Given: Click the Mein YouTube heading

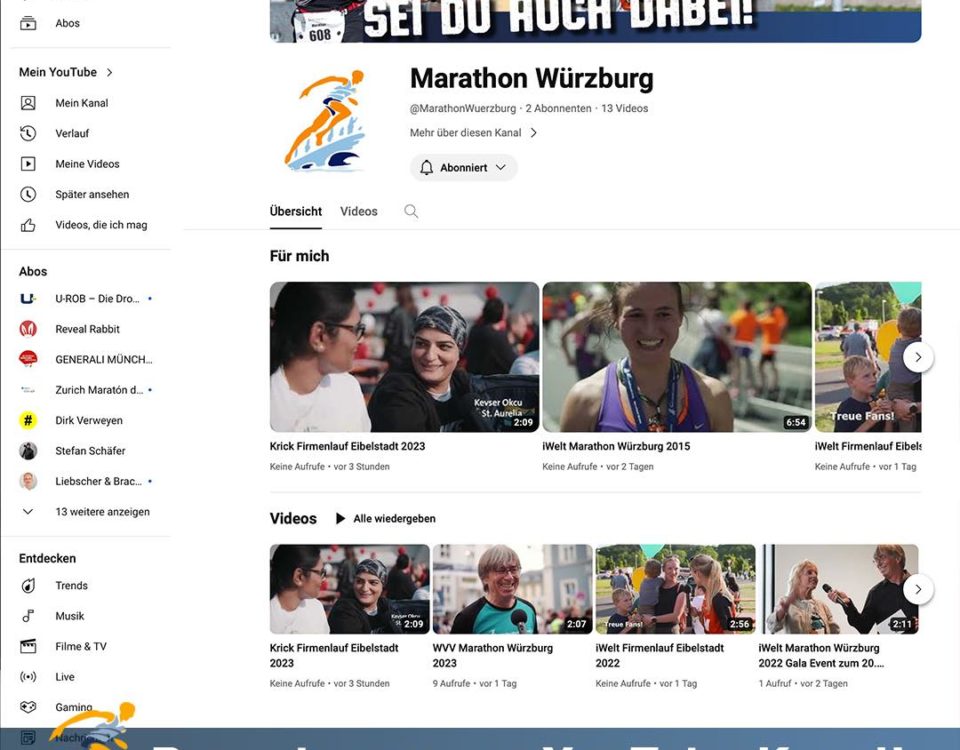Looking at the screenshot, I should [x=58, y=72].
